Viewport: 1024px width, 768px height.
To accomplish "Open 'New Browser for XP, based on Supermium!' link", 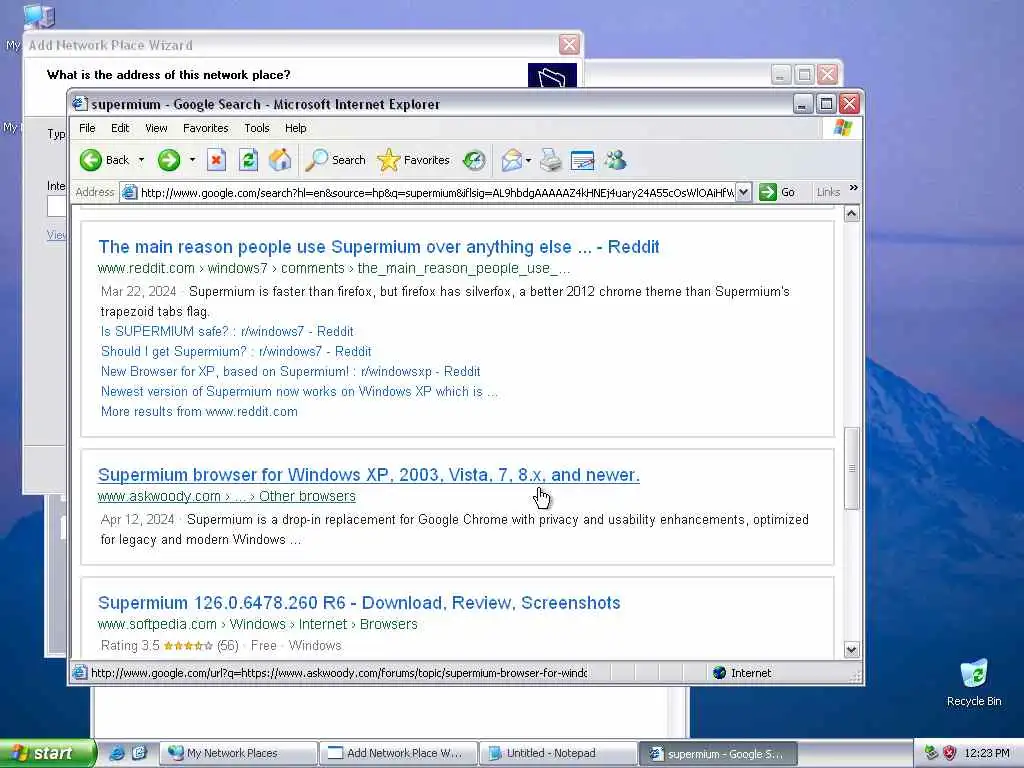I will [291, 372].
